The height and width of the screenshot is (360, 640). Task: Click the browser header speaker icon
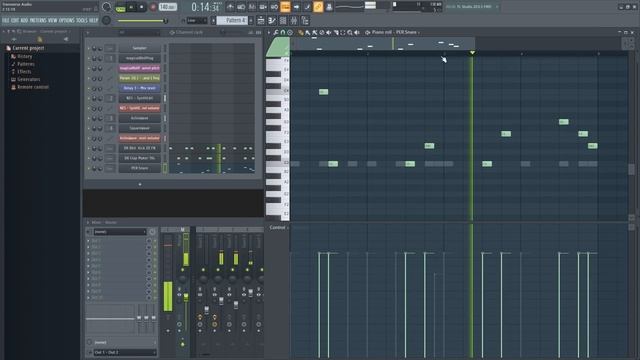click(66, 39)
